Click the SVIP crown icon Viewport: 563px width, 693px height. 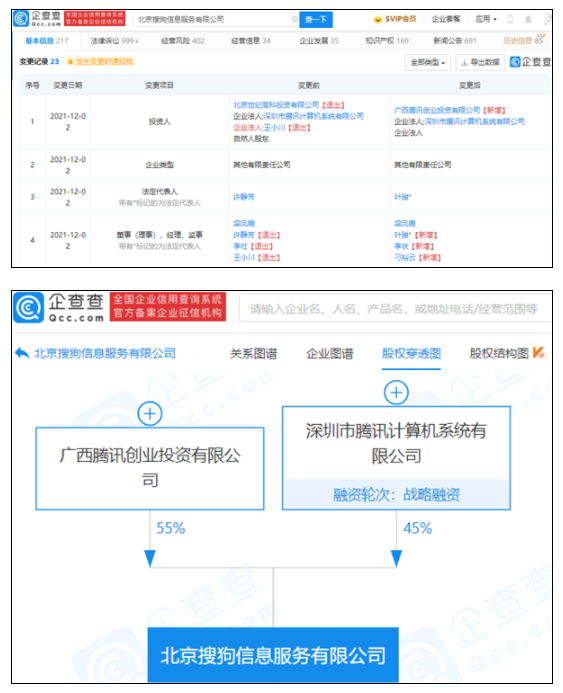click(377, 19)
